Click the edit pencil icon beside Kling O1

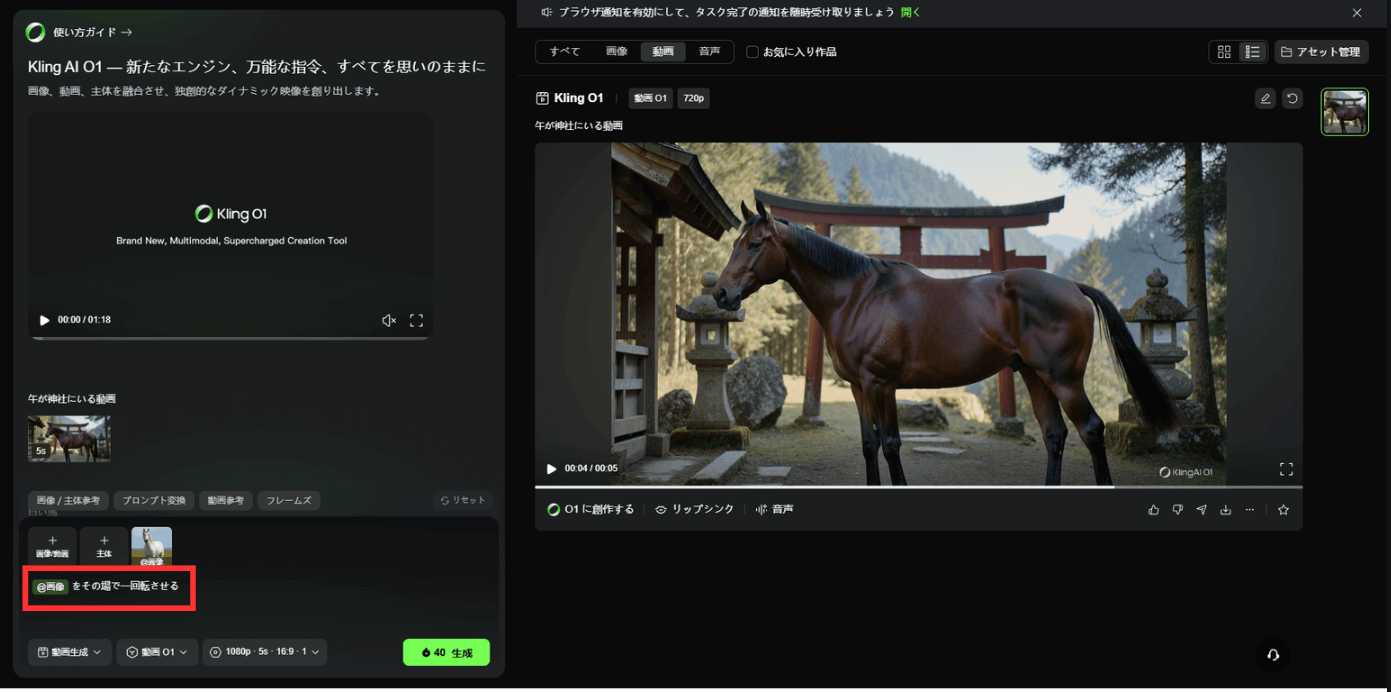[1265, 98]
